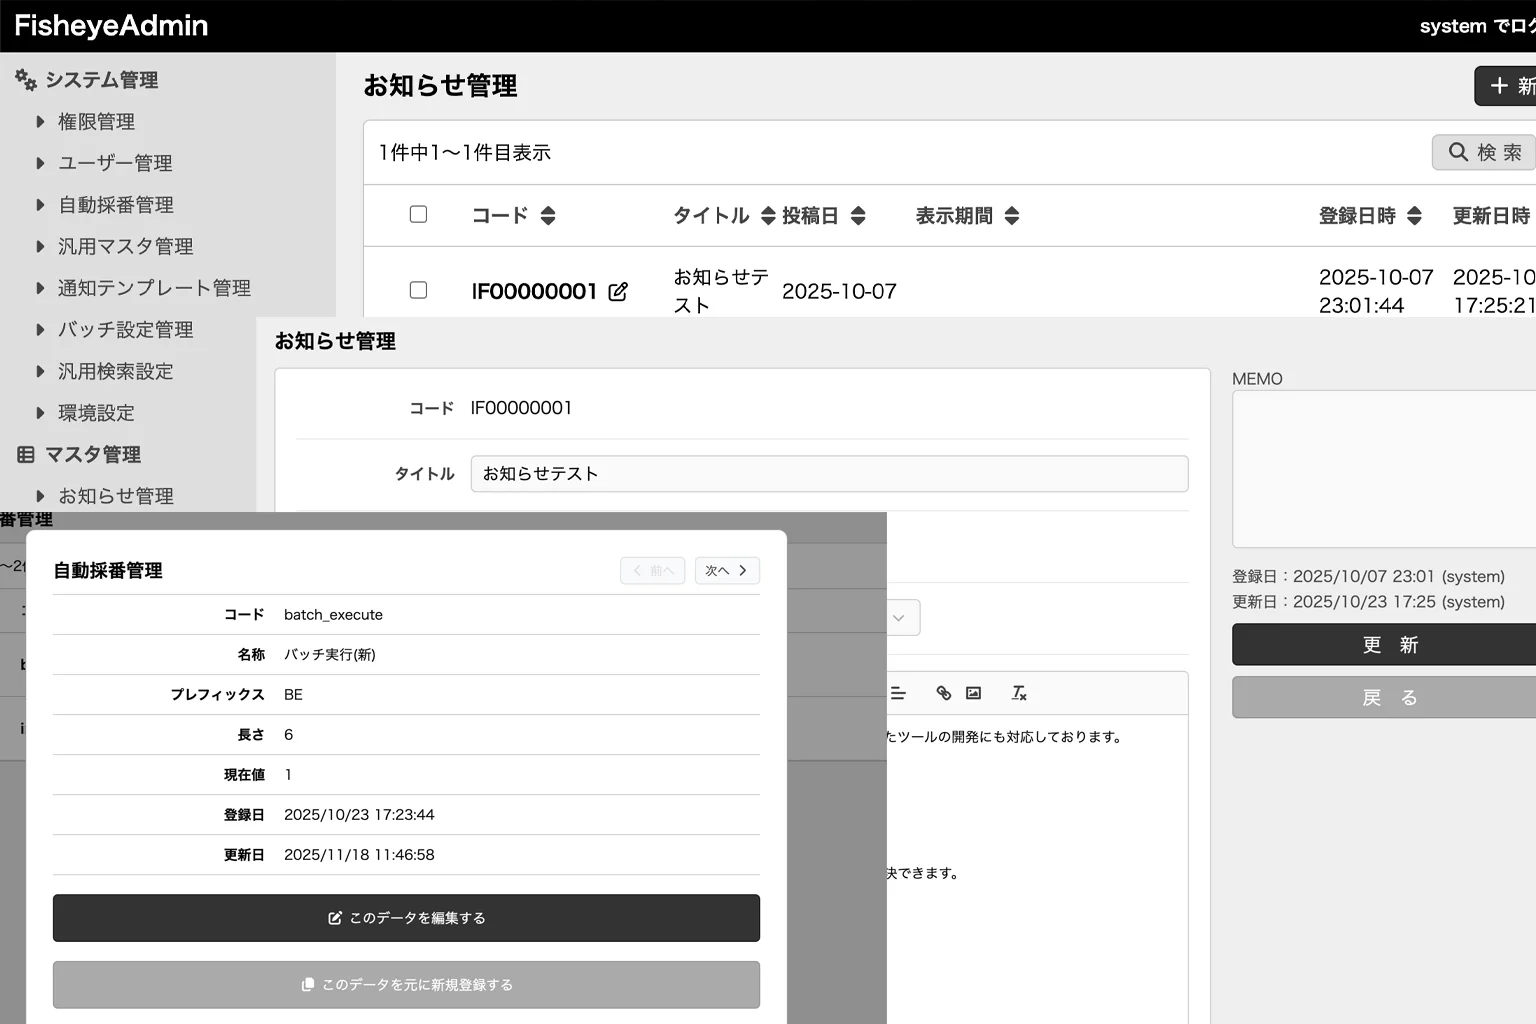Open 通知テンプレート管理 in the sidebar
This screenshot has height=1024, width=1536.
[x=153, y=287]
